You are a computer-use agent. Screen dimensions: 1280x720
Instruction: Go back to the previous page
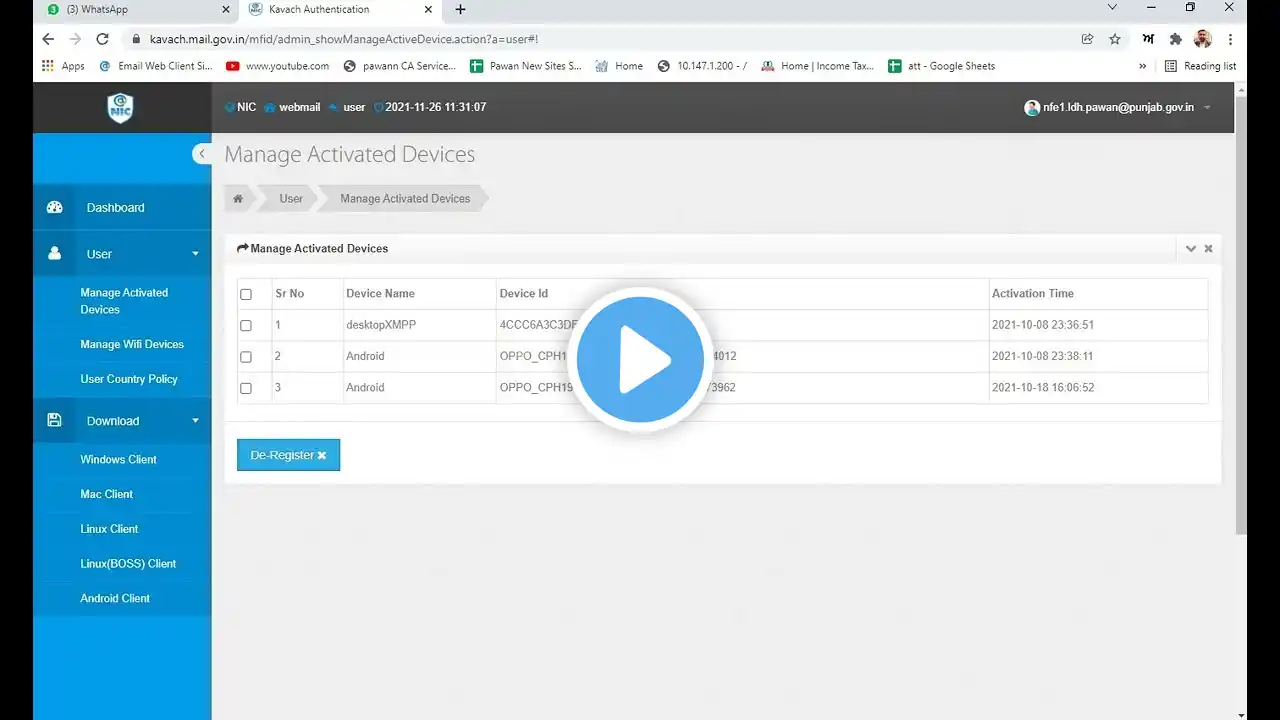(x=48, y=39)
